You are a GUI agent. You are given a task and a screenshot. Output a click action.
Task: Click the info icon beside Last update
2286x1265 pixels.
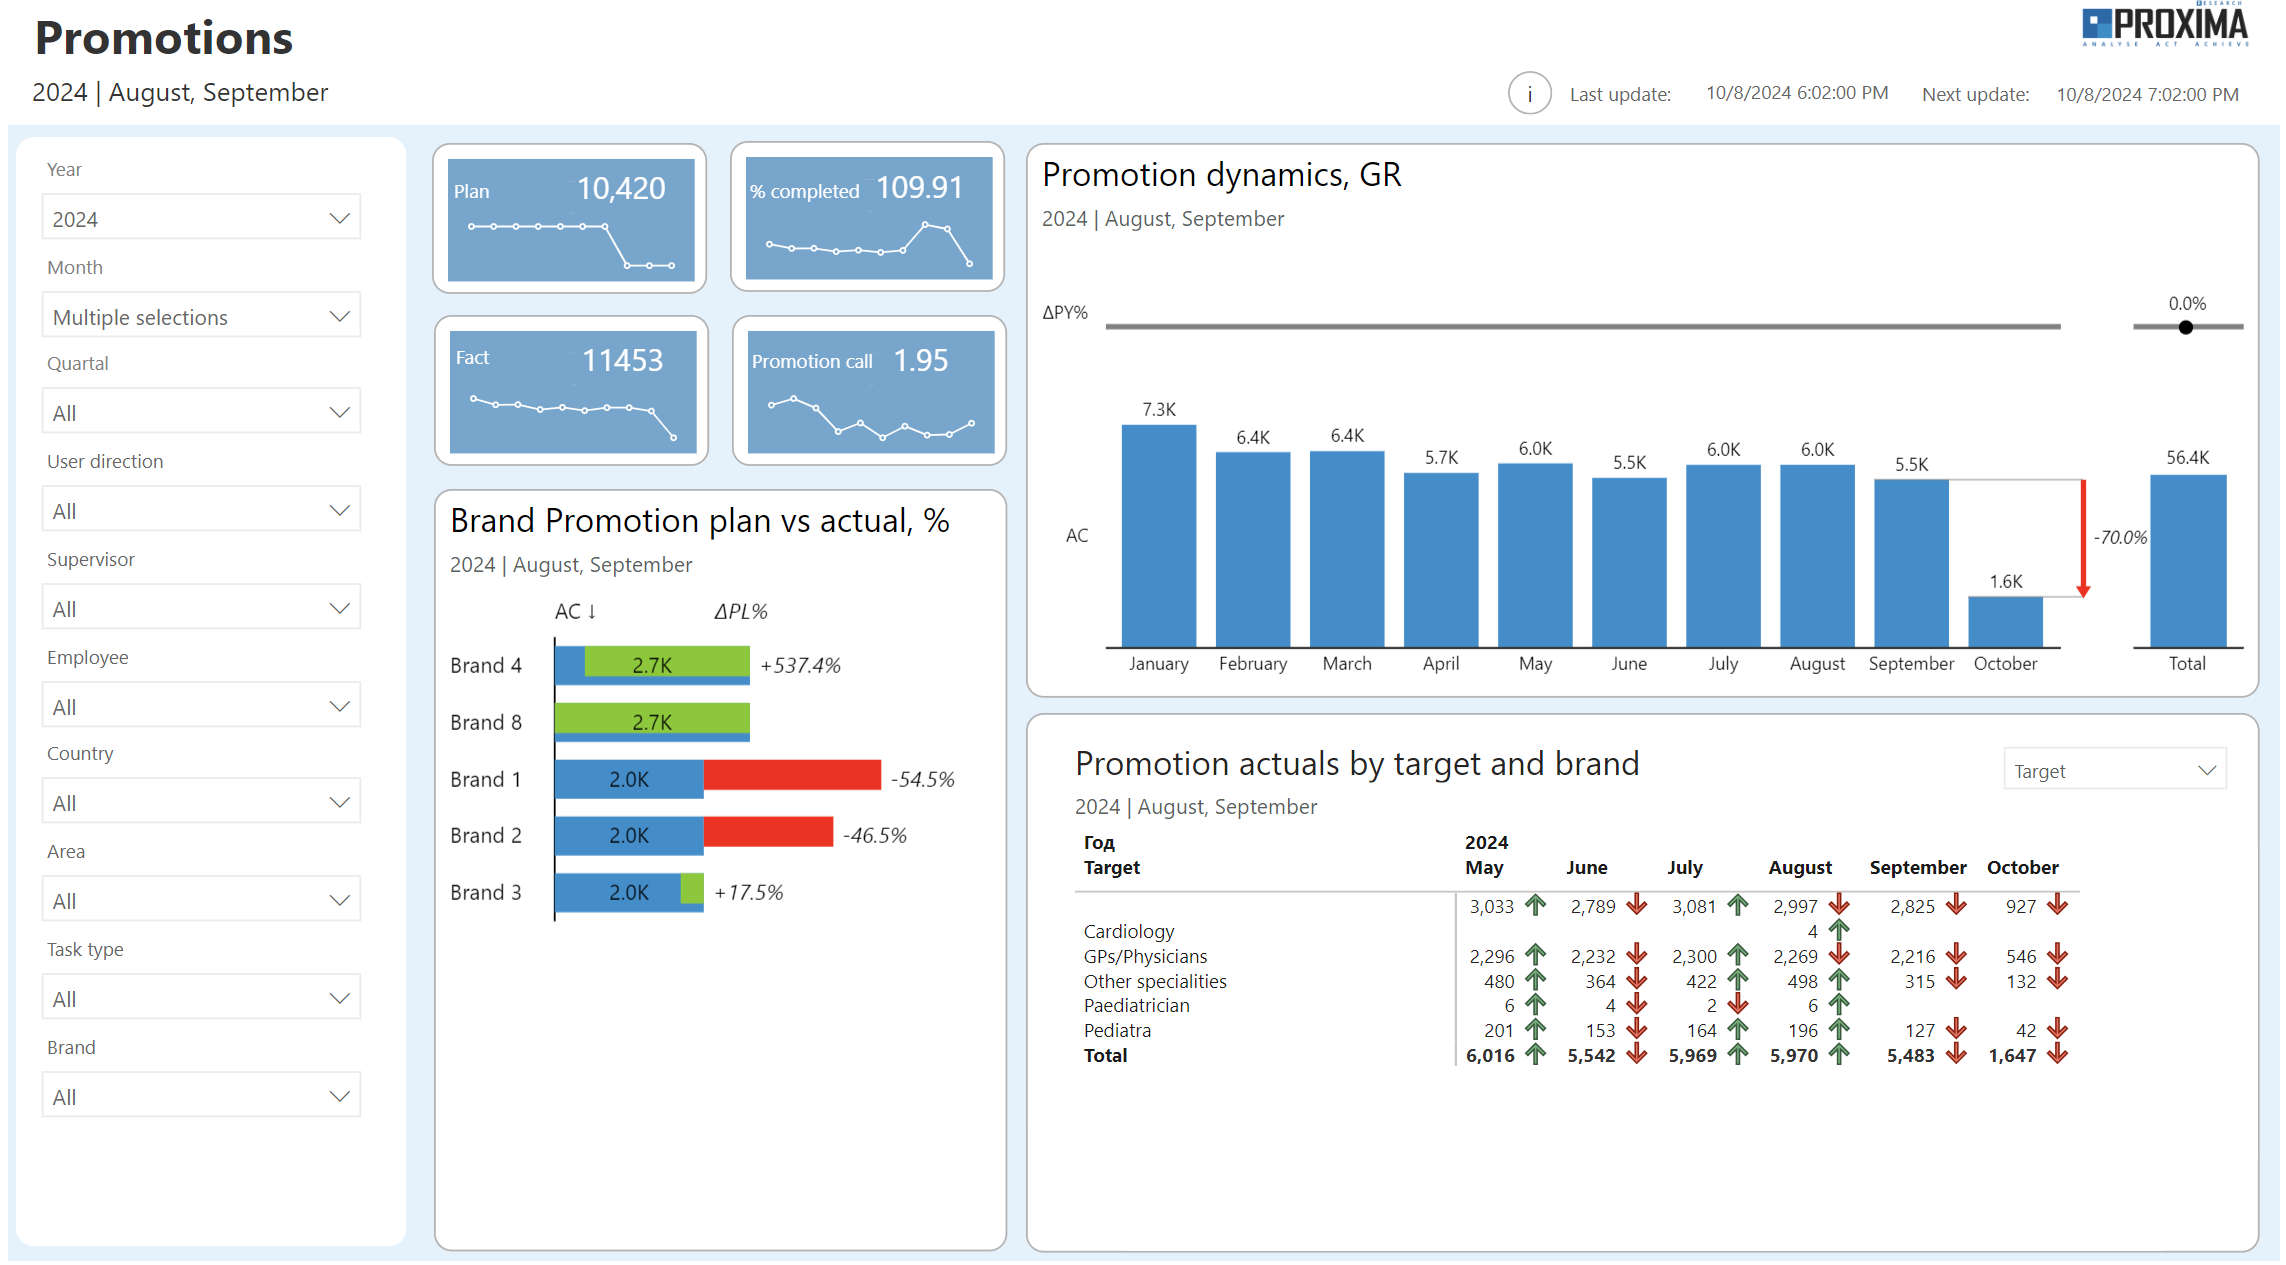(x=1529, y=93)
